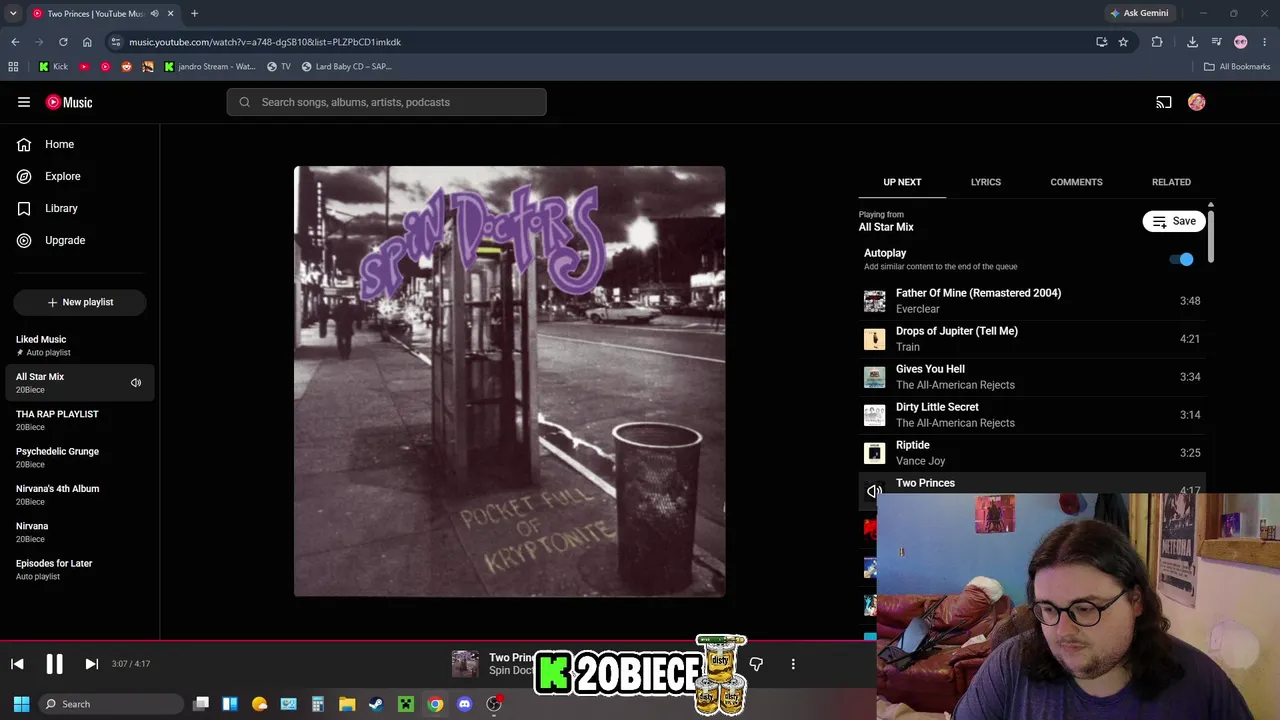
Task: Open Nirvana's 4th Album playlist
Action: [80, 494]
